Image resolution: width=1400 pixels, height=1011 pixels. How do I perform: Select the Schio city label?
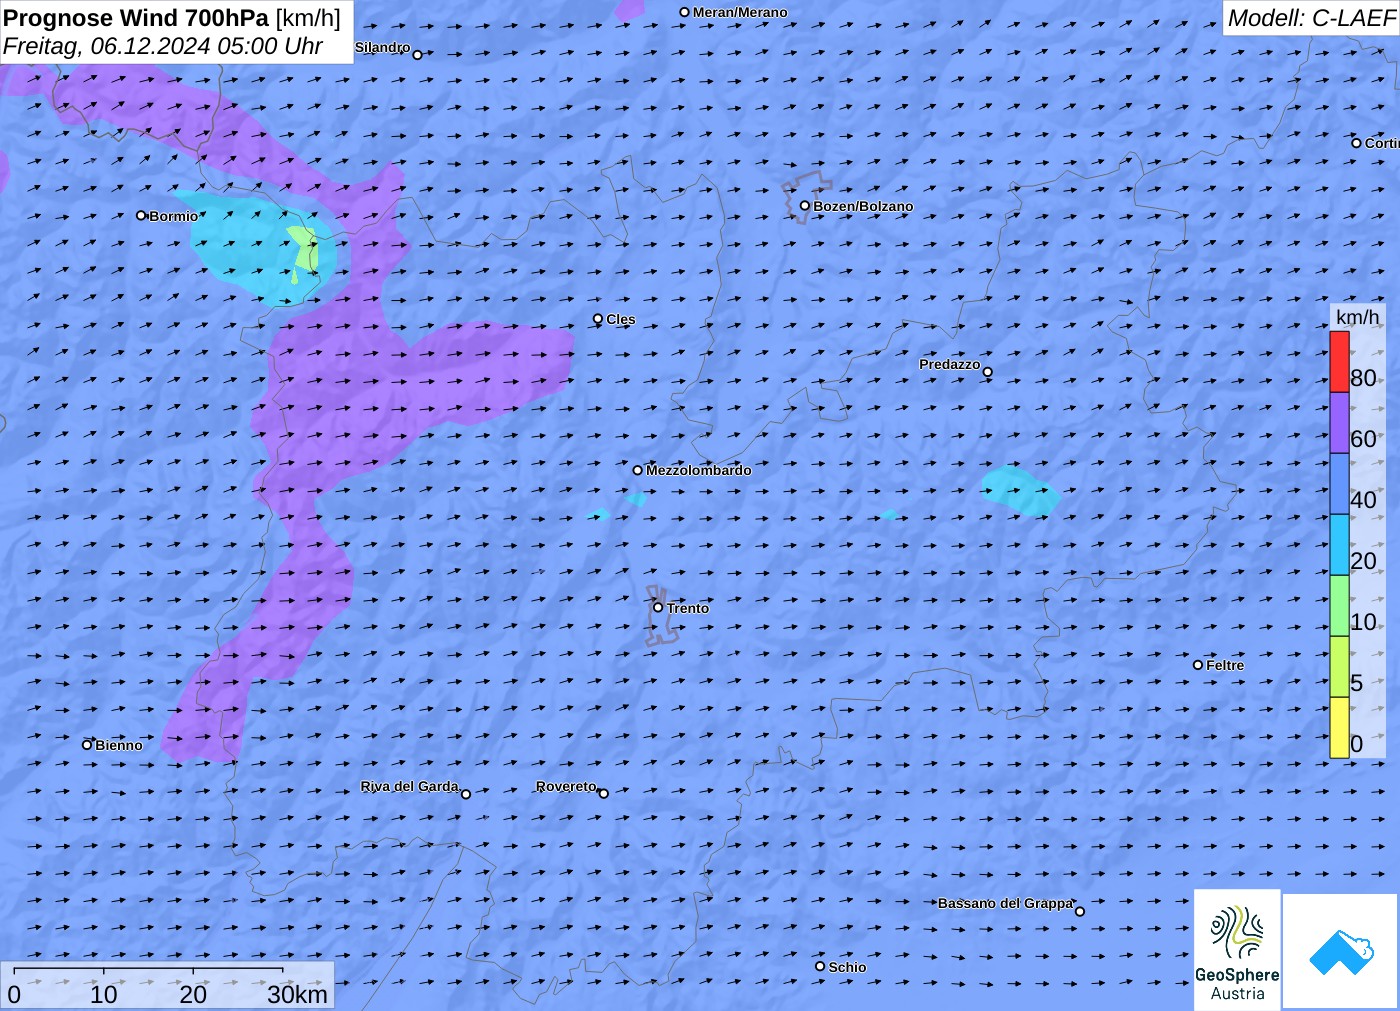pyautogui.click(x=847, y=967)
